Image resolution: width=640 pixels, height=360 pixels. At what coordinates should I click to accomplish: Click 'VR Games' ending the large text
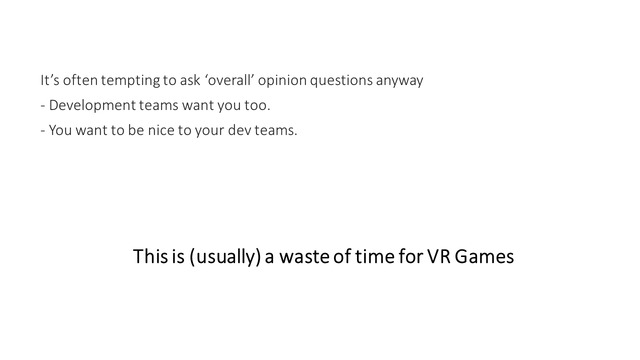point(471,256)
